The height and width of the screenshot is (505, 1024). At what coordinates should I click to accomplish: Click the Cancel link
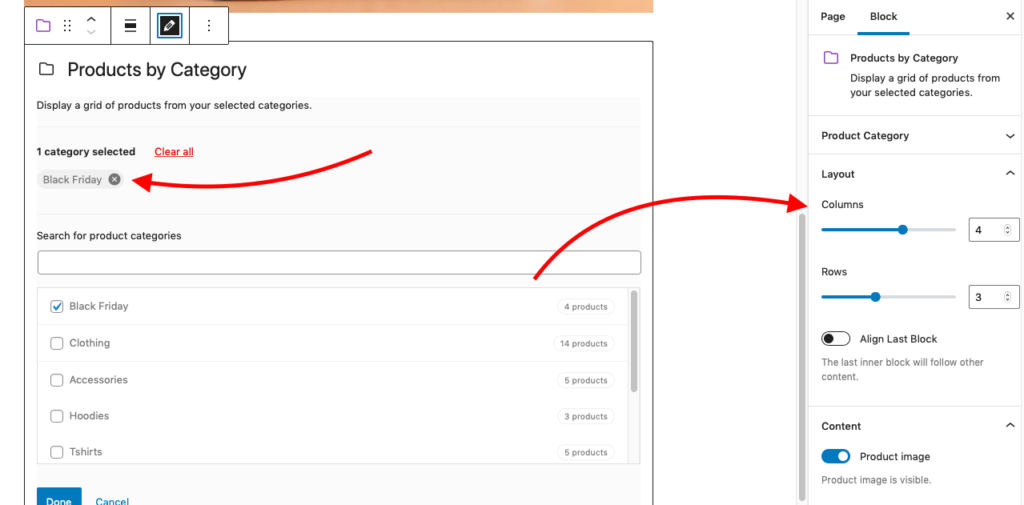coord(112,501)
